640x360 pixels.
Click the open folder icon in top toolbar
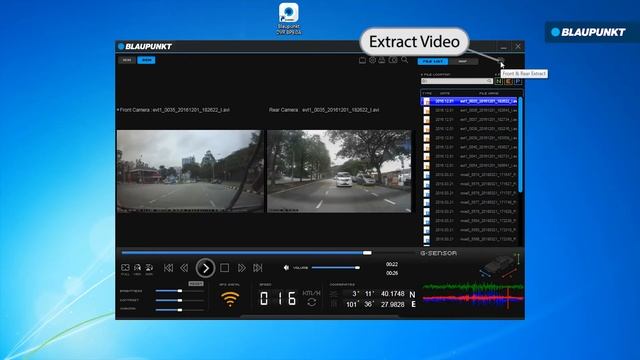pyautogui.click(x=362, y=60)
